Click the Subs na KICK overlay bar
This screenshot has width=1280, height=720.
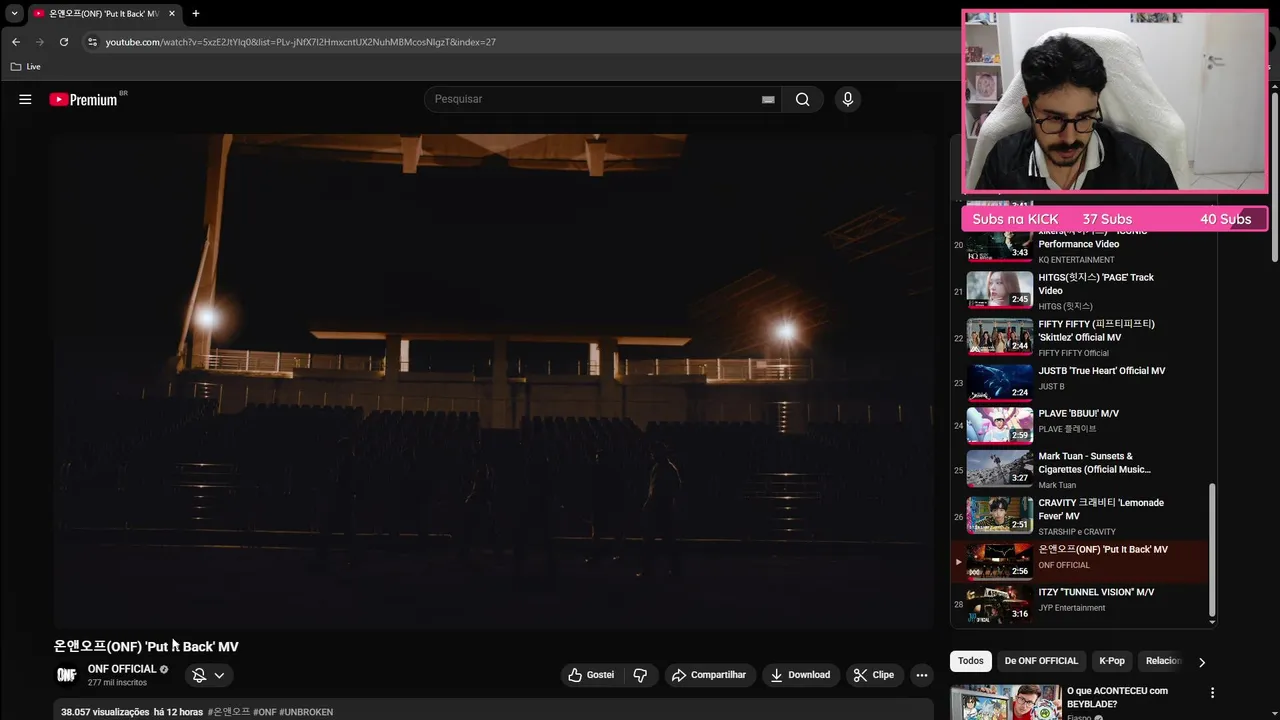coord(1114,219)
